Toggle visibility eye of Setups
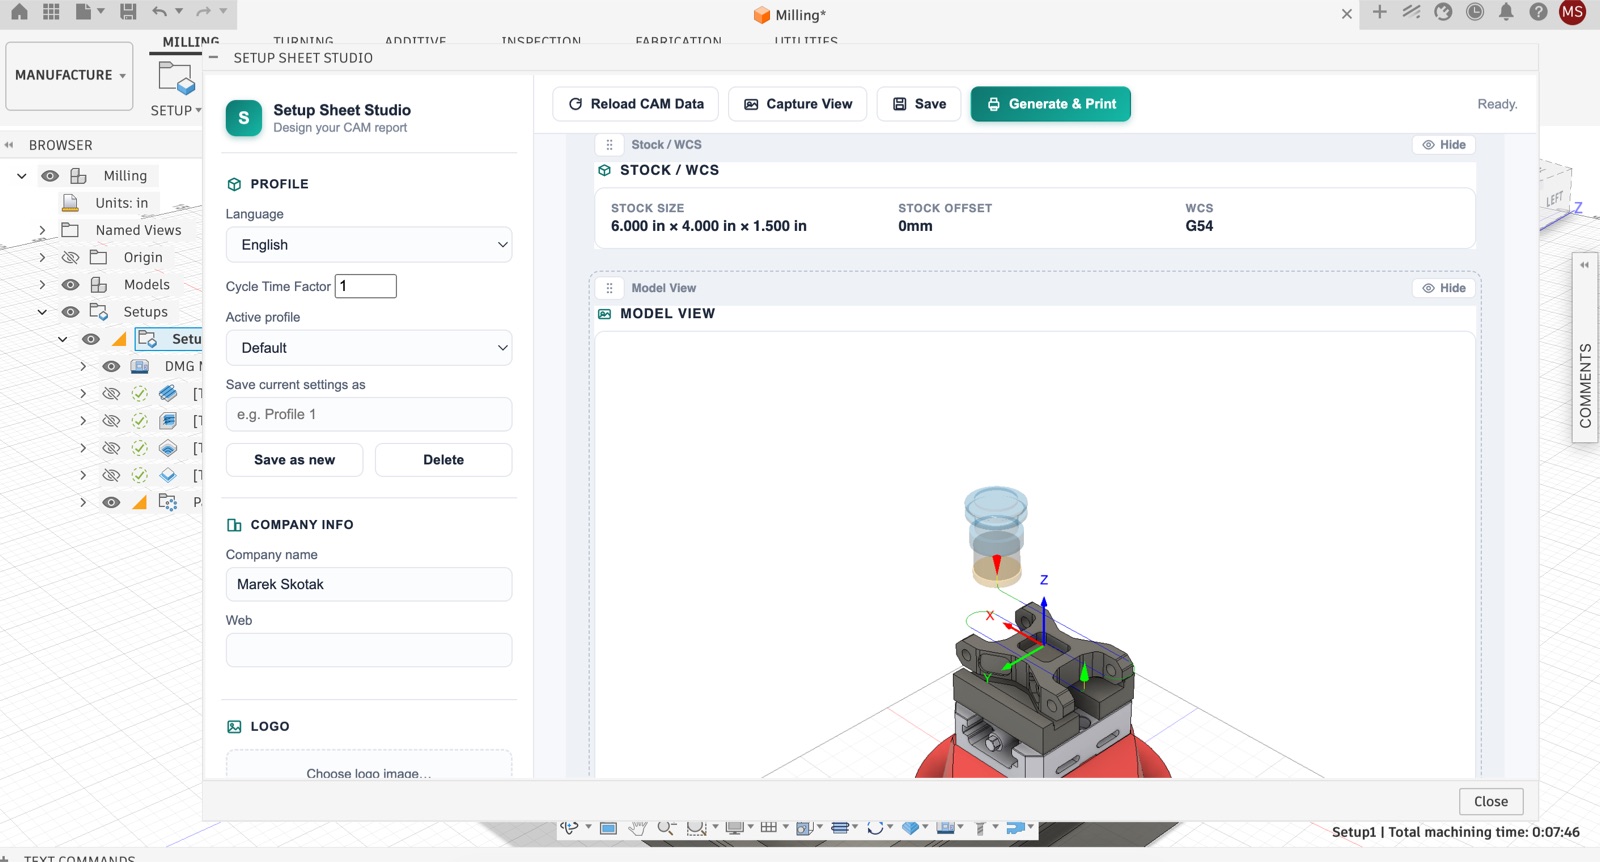This screenshot has width=1600, height=862. (70, 312)
